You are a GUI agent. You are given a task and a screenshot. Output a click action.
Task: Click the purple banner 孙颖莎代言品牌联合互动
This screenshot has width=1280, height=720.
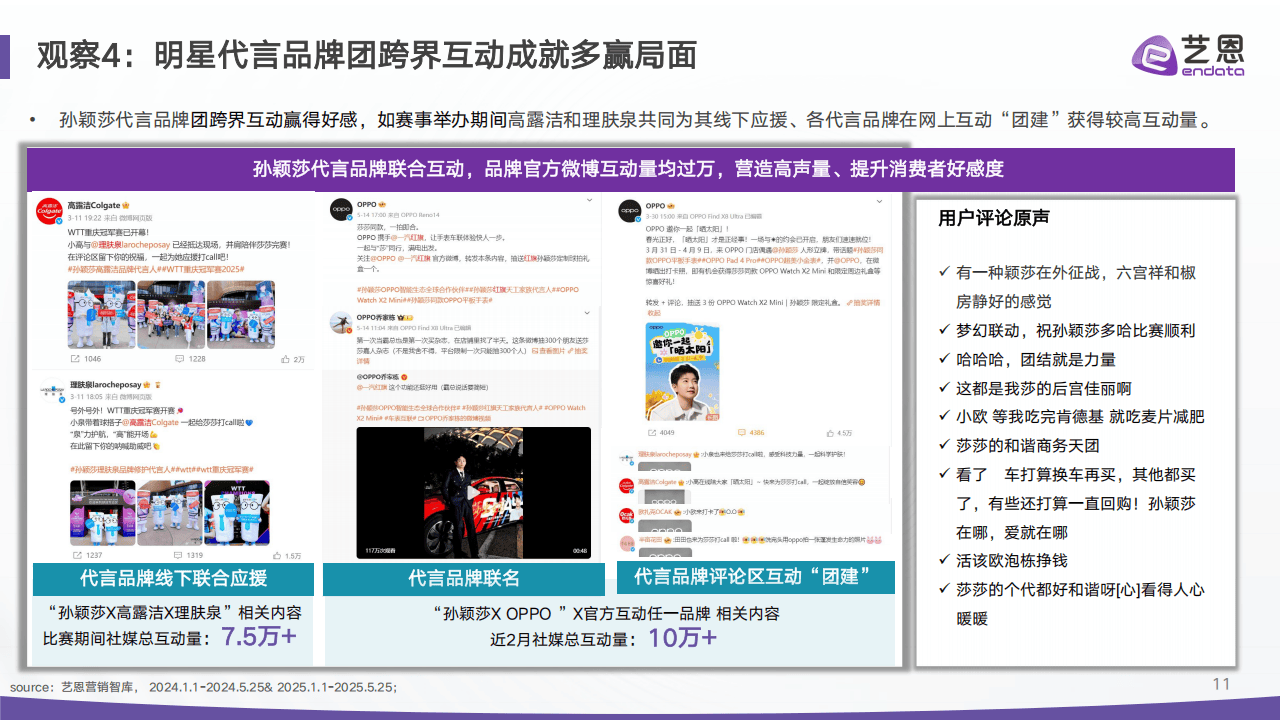[x=631, y=168]
